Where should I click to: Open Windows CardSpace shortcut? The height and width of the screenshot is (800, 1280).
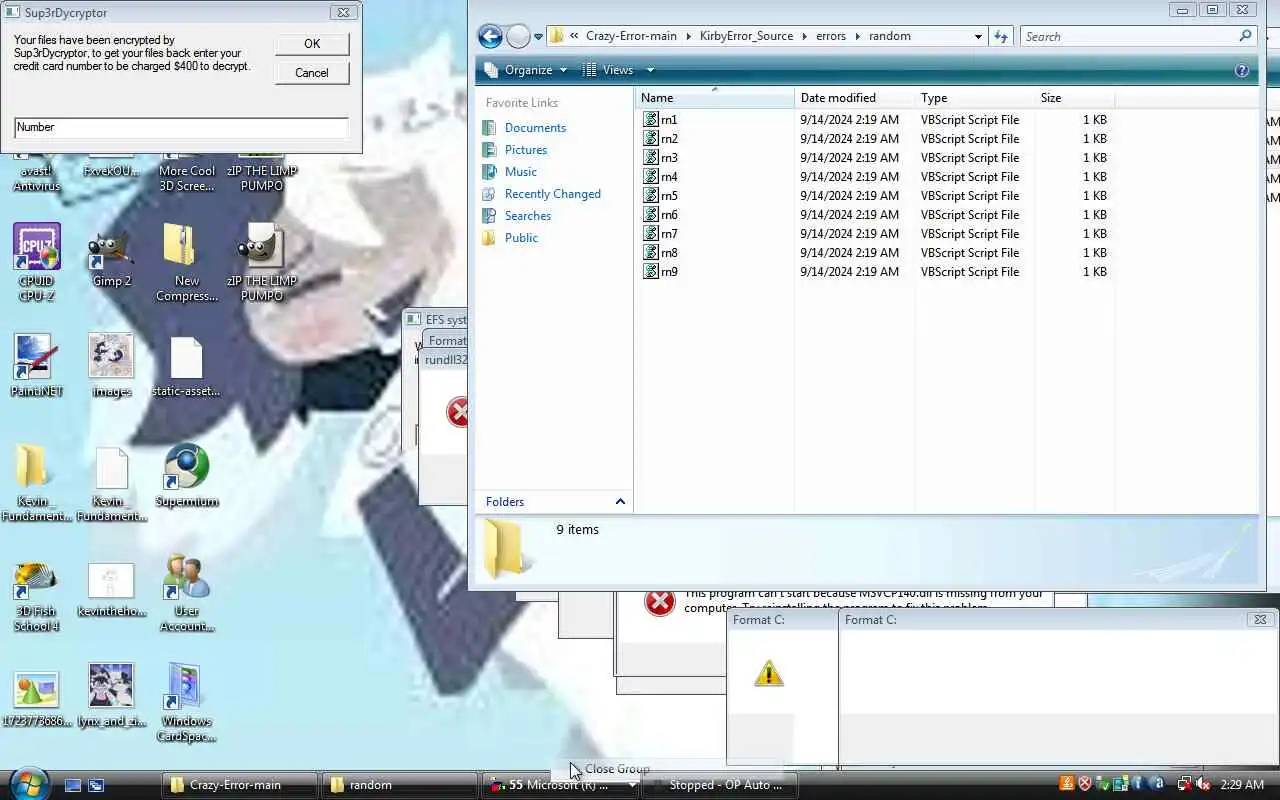pyautogui.click(x=187, y=703)
